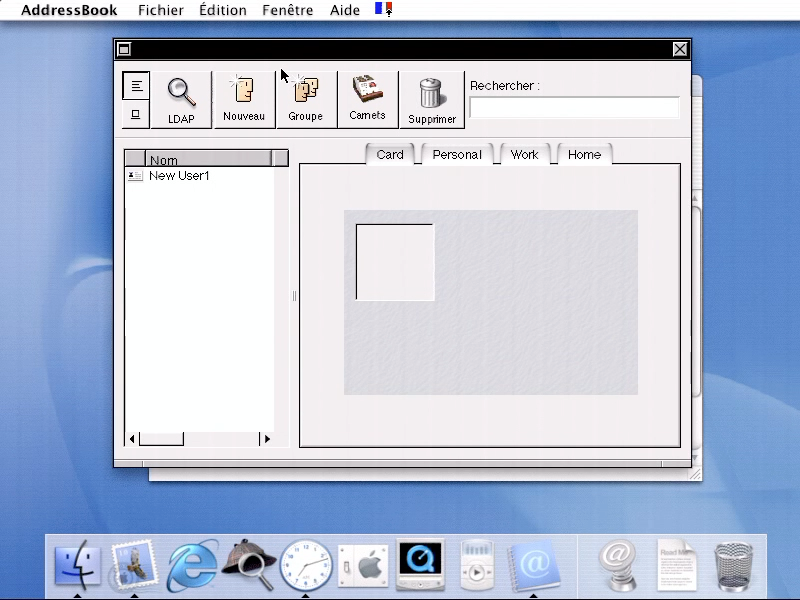Open the Read Me document in Dock
800x600 pixels.
pyautogui.click(x=677, y=566)
